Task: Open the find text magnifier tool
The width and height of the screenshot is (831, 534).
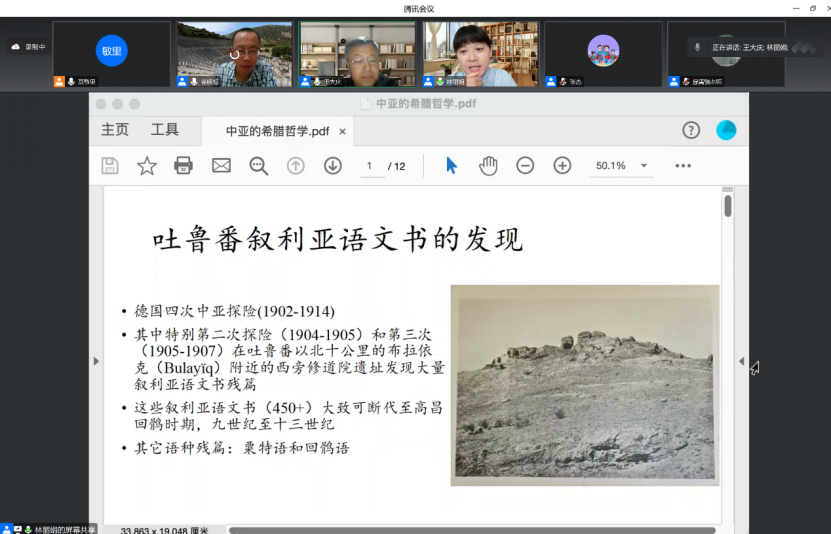Action: (259, 166)
